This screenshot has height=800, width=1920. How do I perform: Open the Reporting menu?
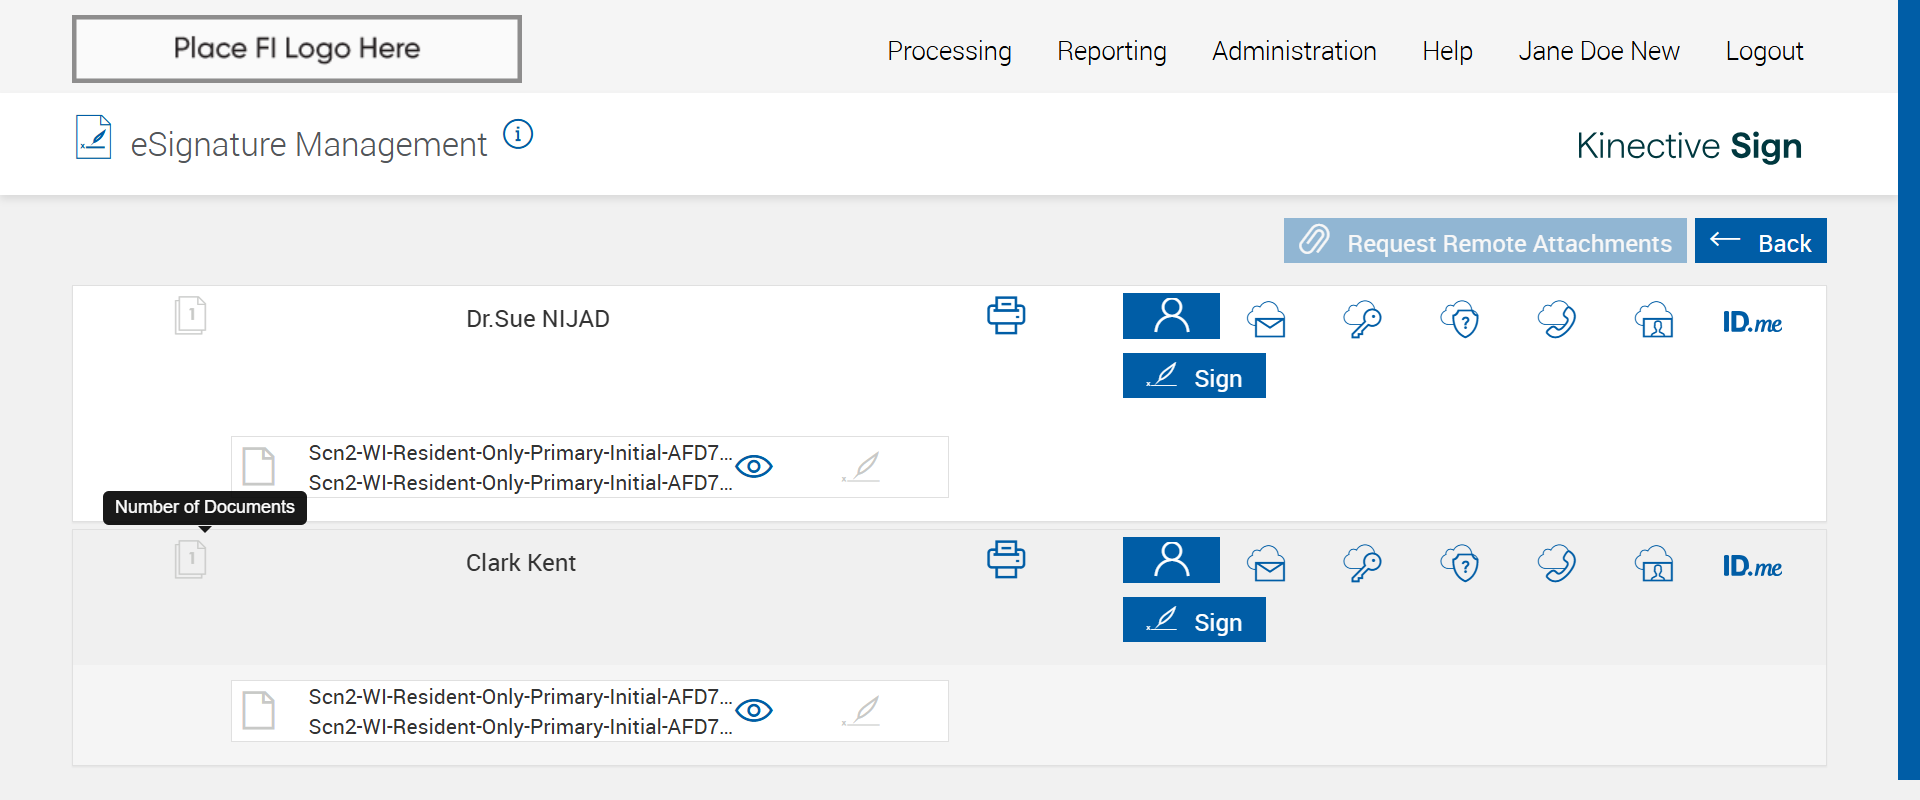point(1111,51)
